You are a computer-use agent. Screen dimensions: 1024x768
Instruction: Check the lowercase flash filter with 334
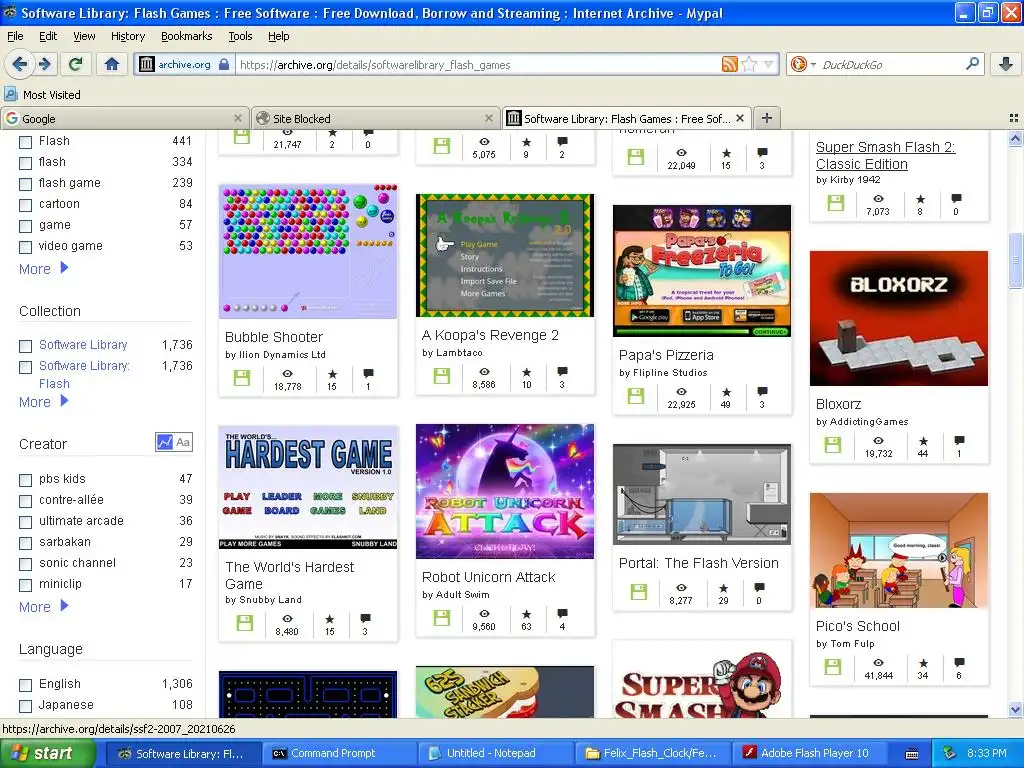point(25,163)
